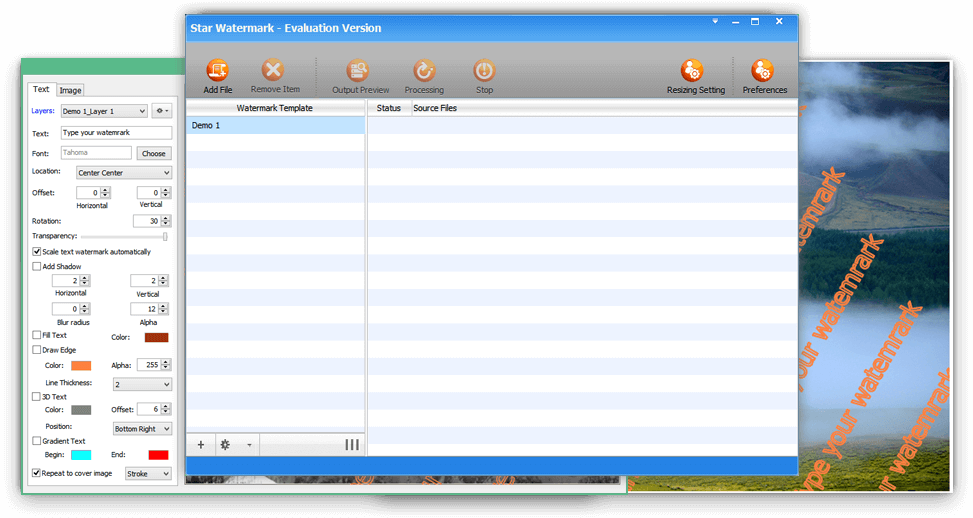Screen dimensions: 973x518
Task: Click the shadow Alpha spinner showing 12
Action: pyautogui.click(x=149, y=309)
